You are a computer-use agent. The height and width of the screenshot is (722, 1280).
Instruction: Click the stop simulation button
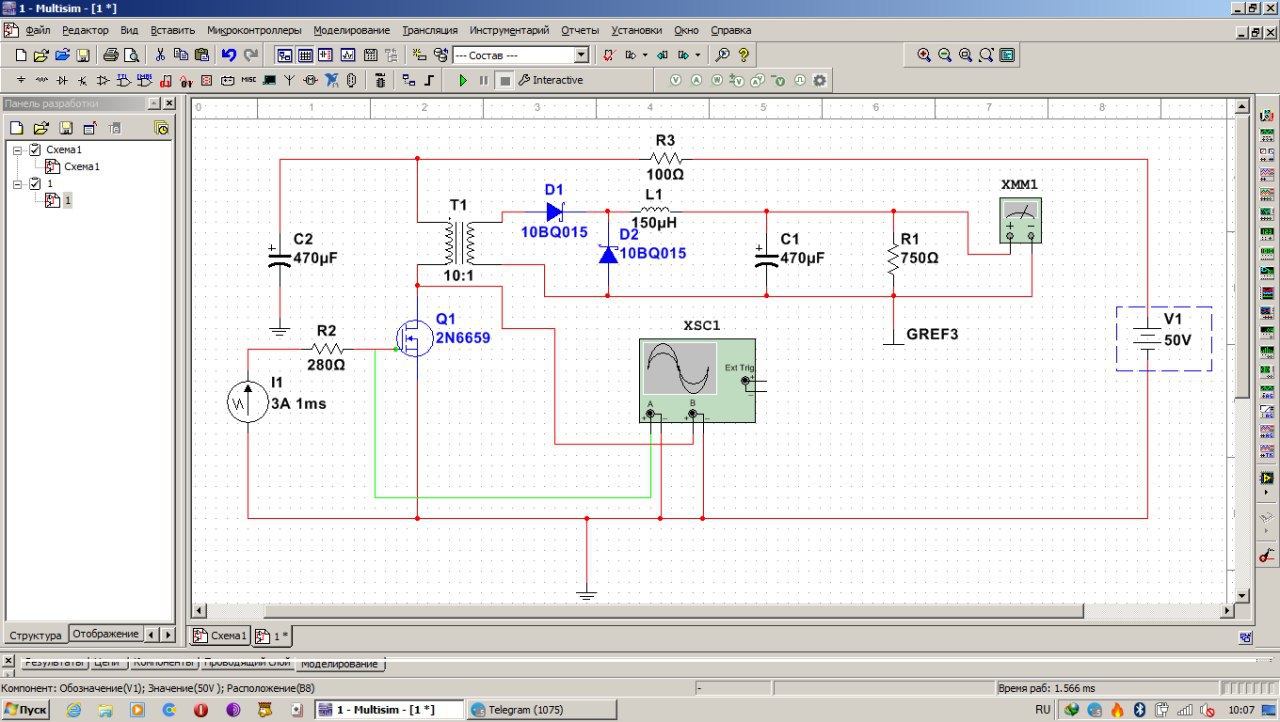pos(506,80)
